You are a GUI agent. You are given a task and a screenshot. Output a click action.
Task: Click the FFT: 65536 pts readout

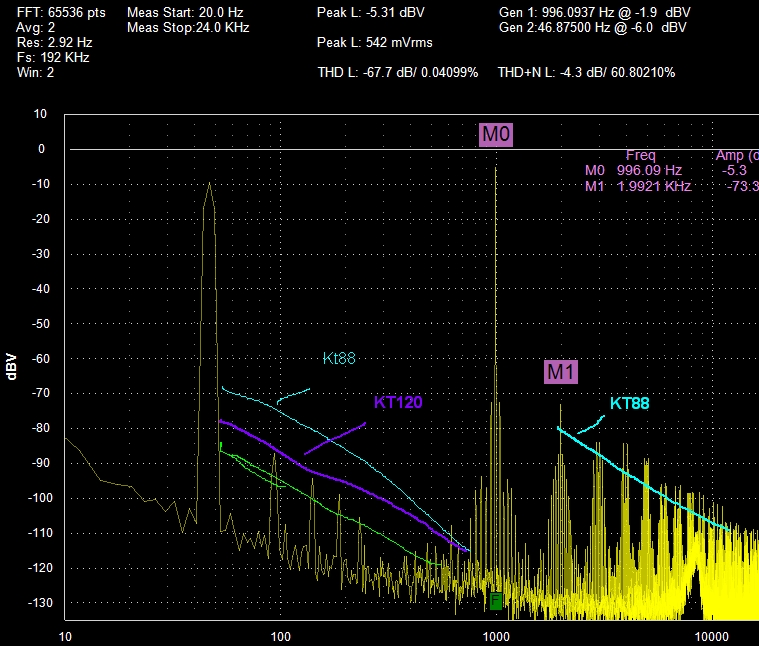(61, 13)
